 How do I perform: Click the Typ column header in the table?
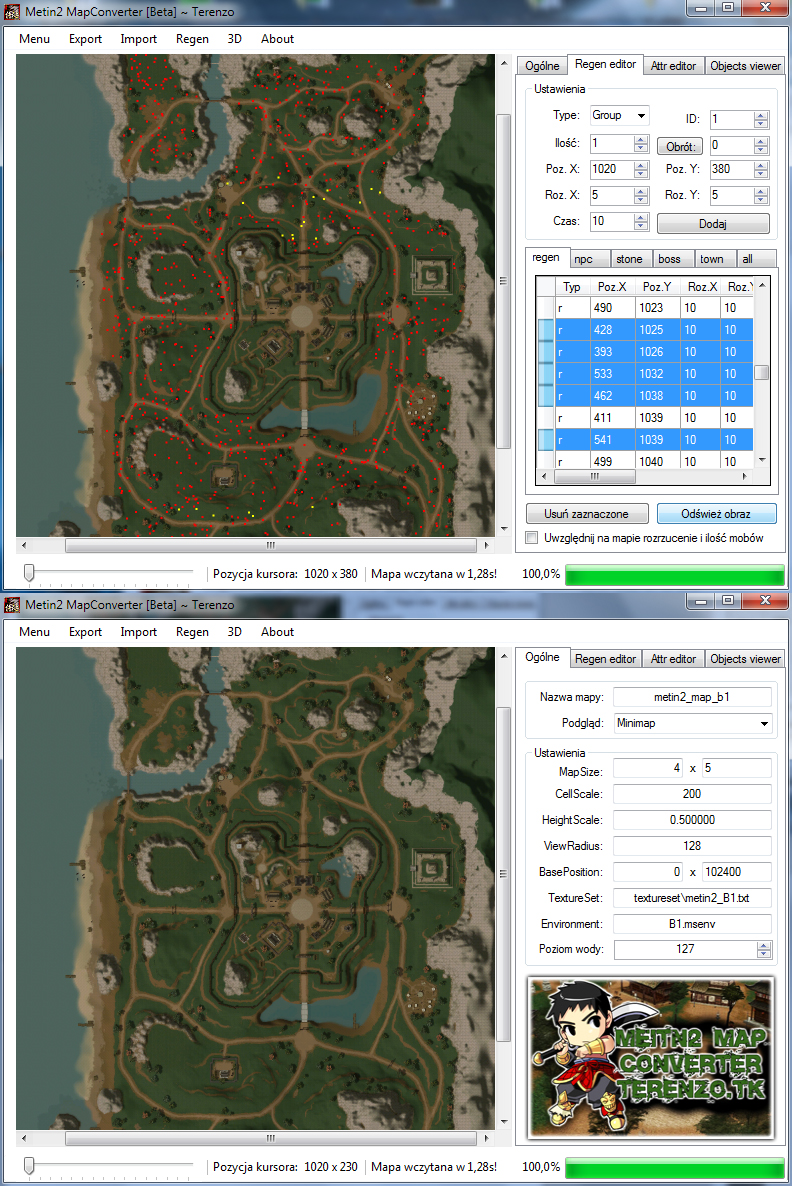[572, 287]
